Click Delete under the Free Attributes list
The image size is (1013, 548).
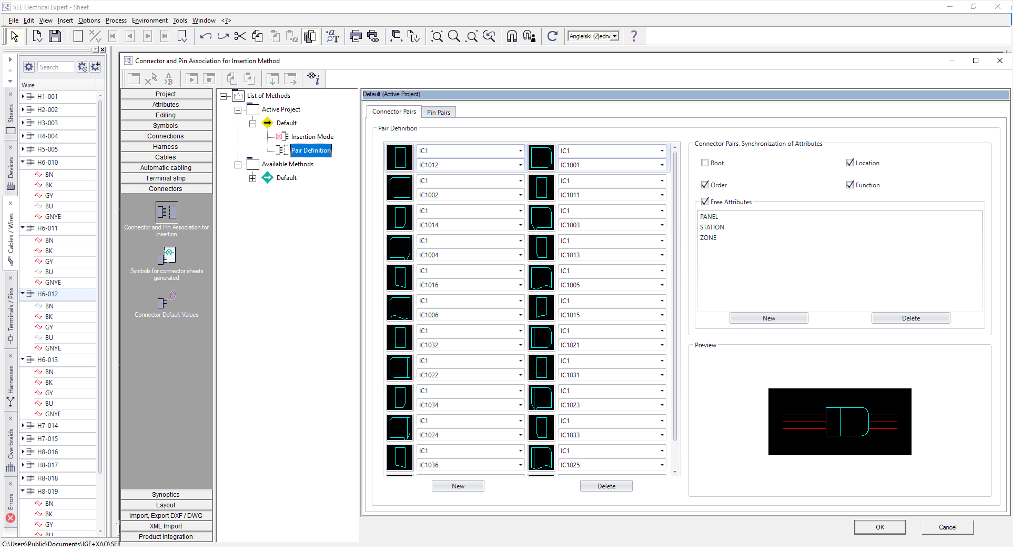point(910,318)
